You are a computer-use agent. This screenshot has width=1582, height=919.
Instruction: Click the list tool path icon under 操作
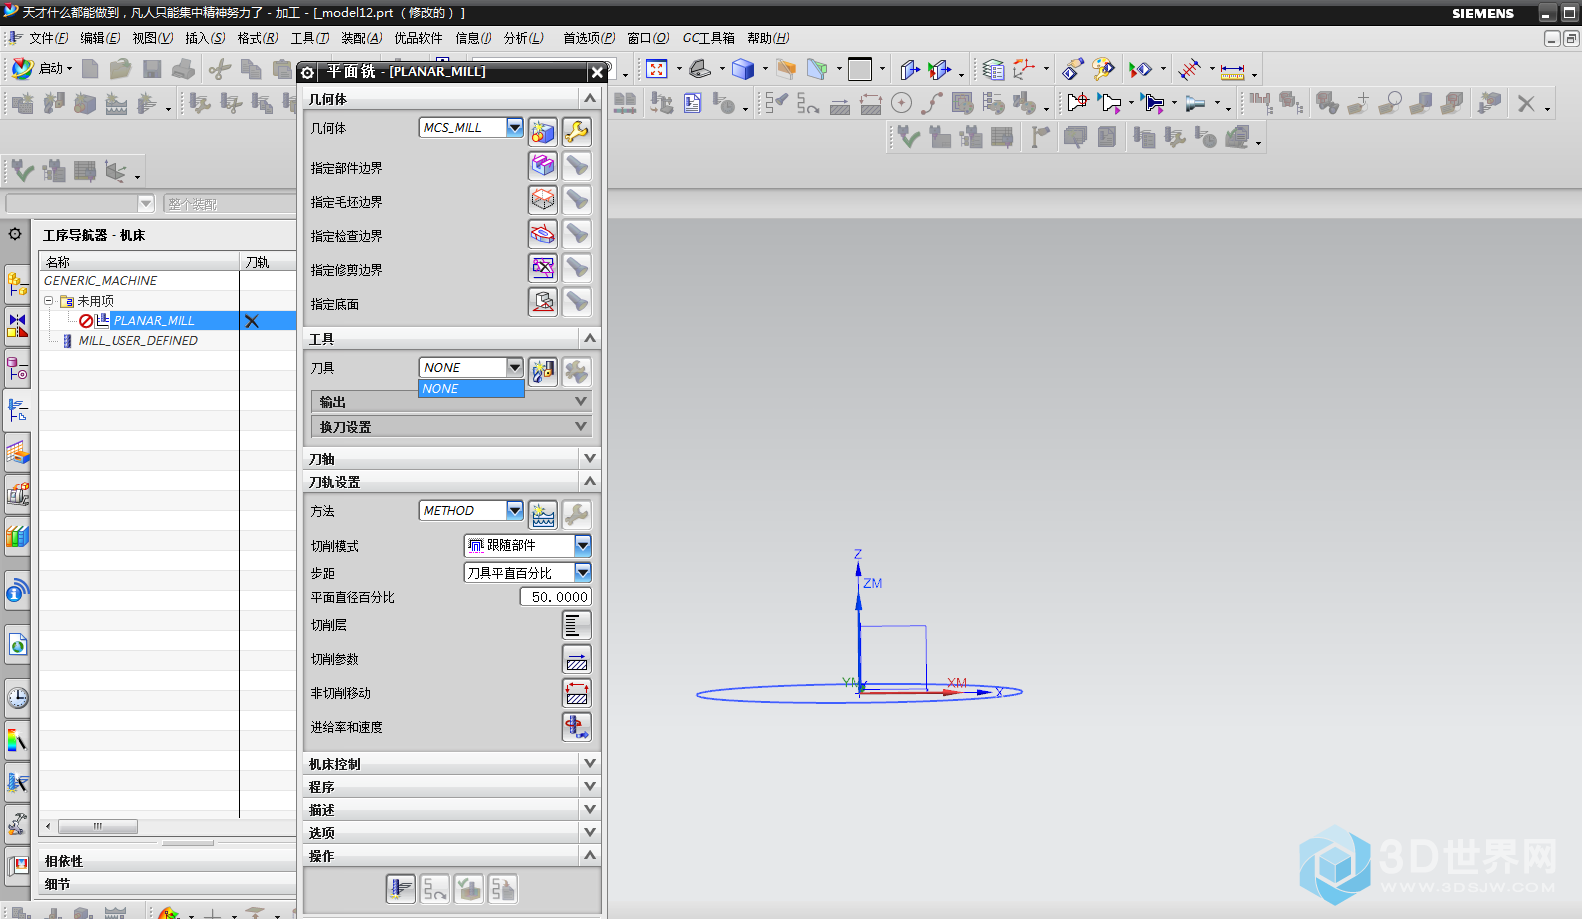tap(503, 888)
